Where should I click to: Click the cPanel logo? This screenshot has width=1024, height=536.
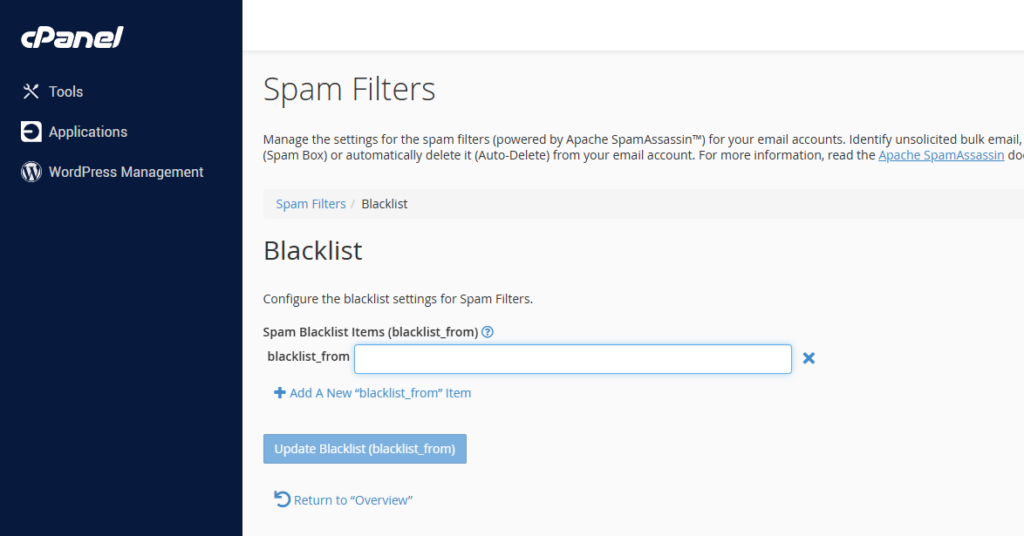pyautogui.click(x=72, y=38)
